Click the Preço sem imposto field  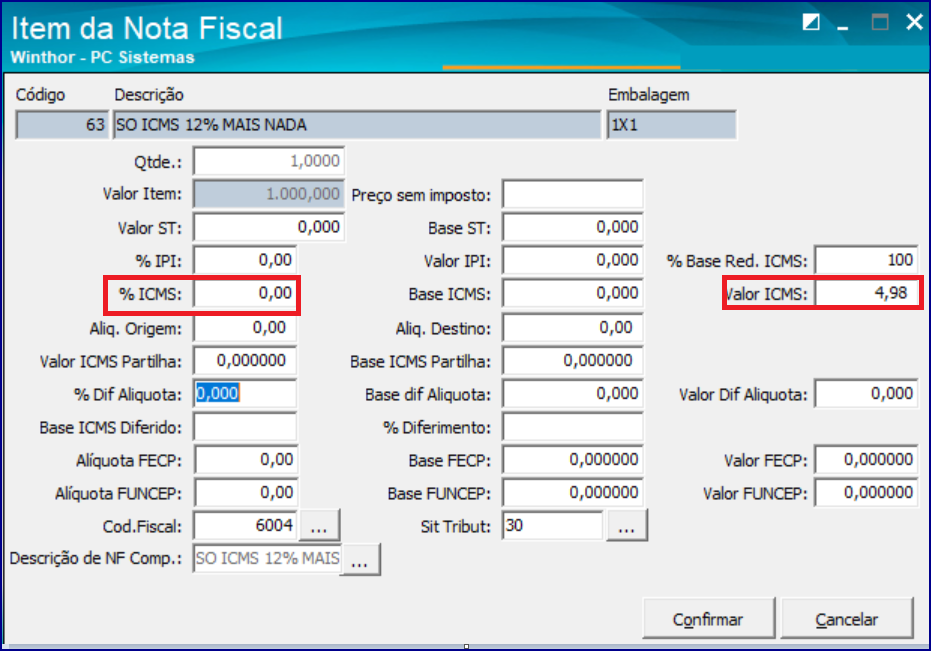[572, 193]
